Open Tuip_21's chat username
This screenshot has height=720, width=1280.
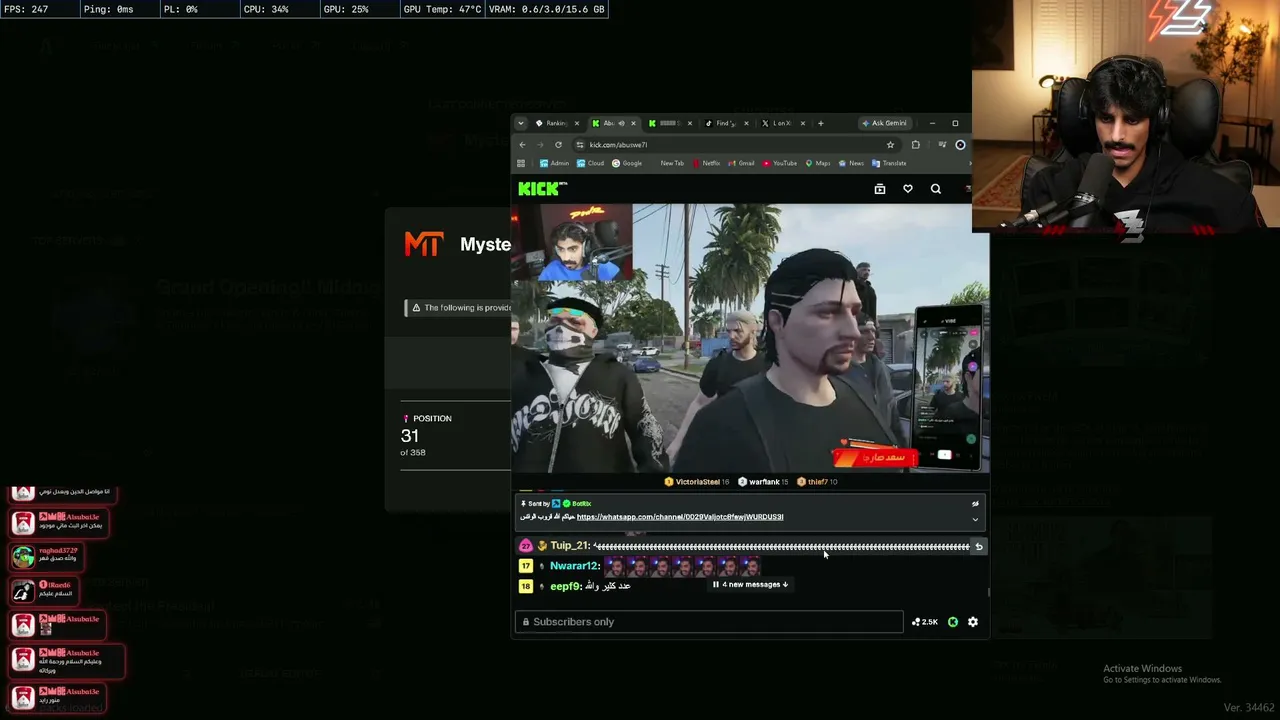click(571, 546)
